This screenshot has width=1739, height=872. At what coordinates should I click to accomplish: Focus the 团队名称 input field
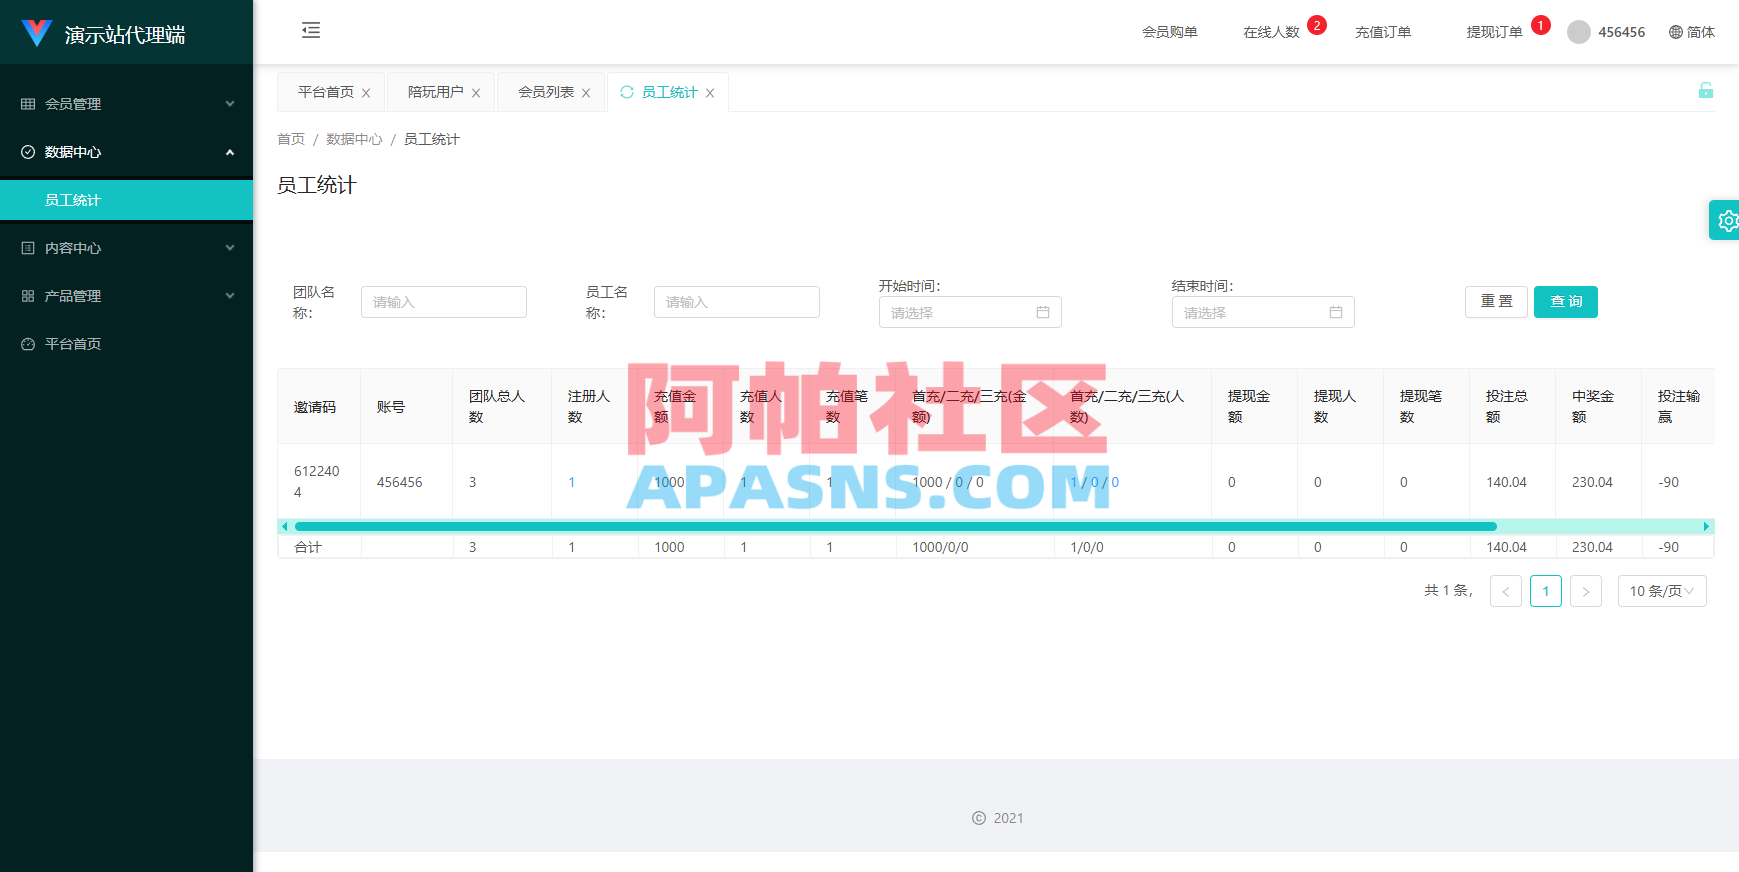[x=444, y=302]
